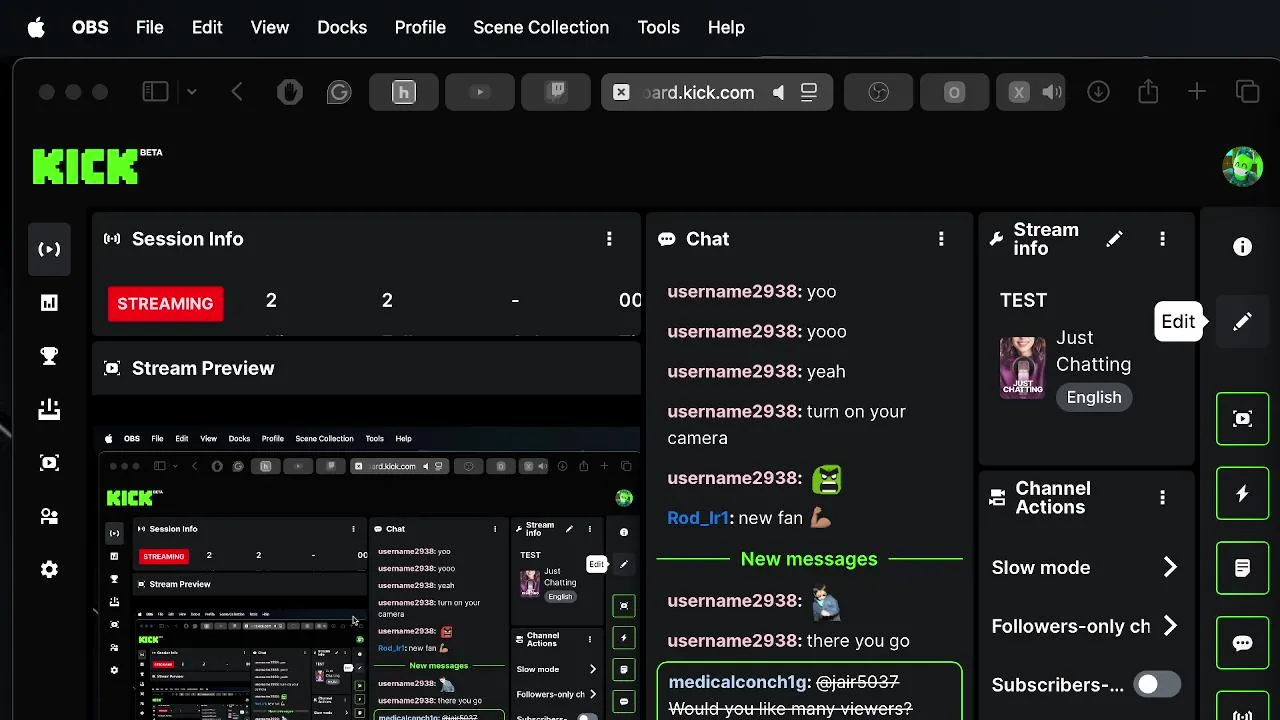Open the Tools menu

pos(658,27)
